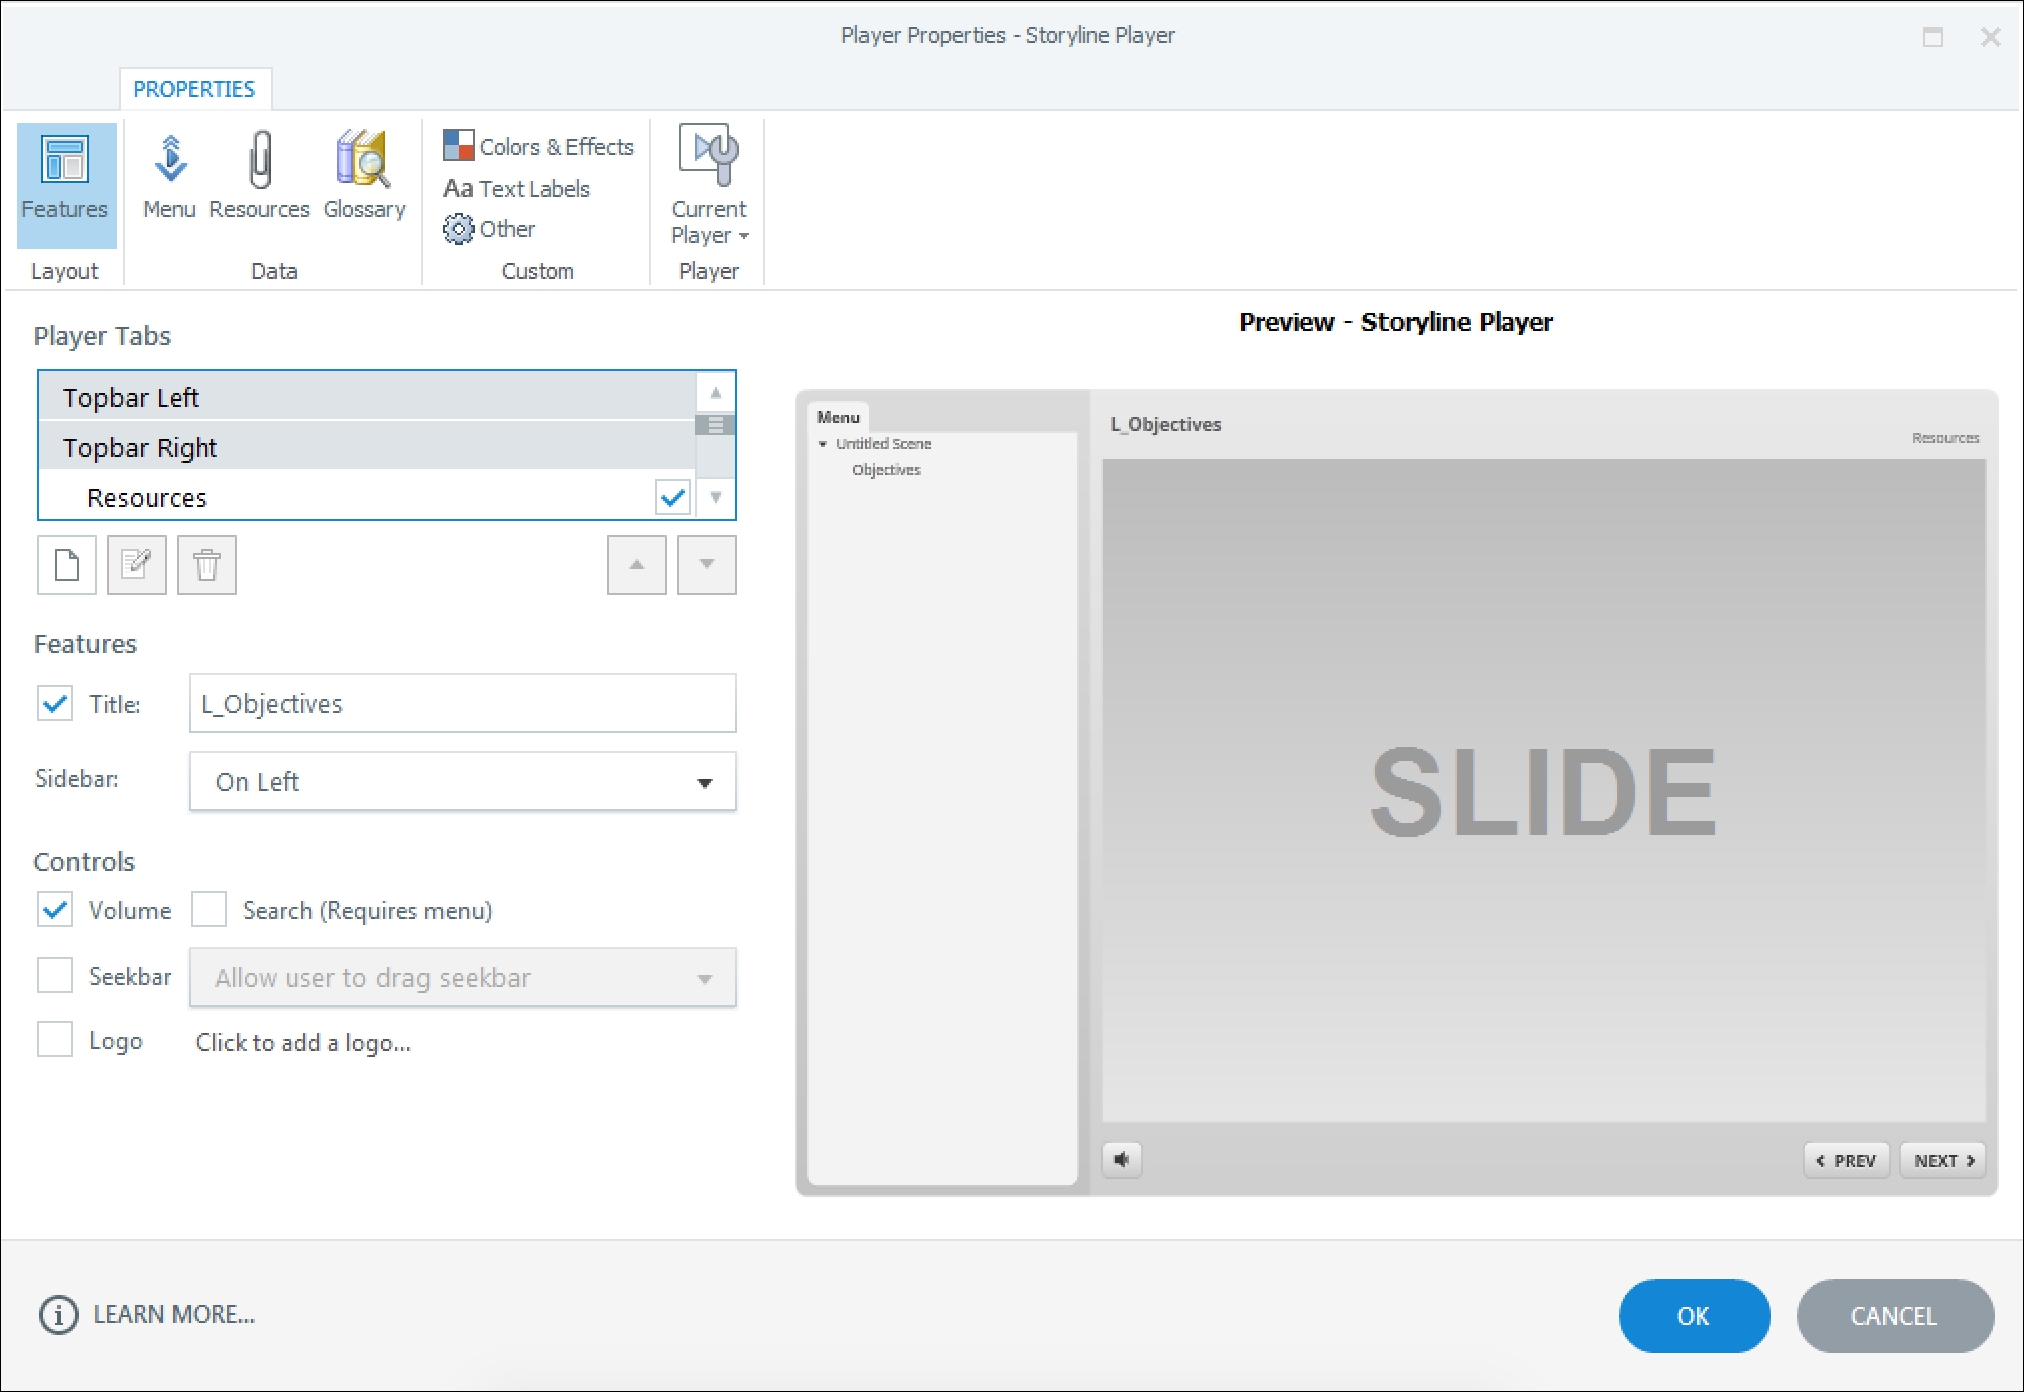Viewport: 2024px width, 1392px height.
Task: Toggle the Title checkbox
Action: coord(55,703)
